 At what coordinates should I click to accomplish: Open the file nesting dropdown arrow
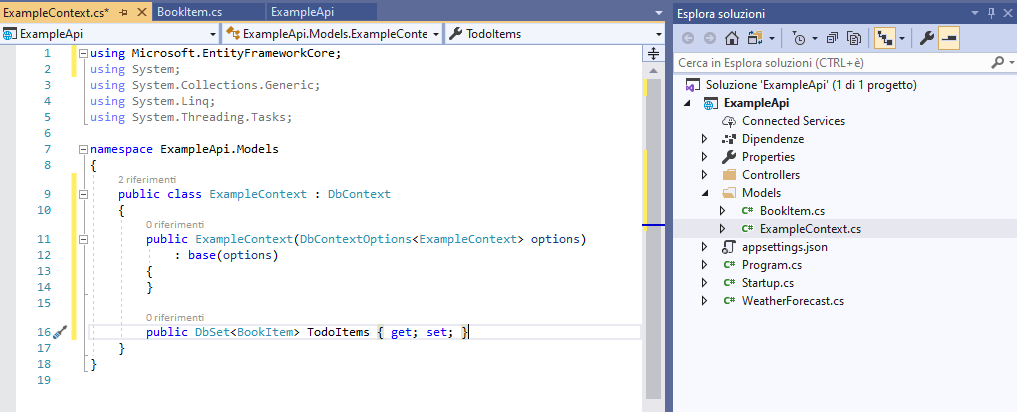(902, 39)
